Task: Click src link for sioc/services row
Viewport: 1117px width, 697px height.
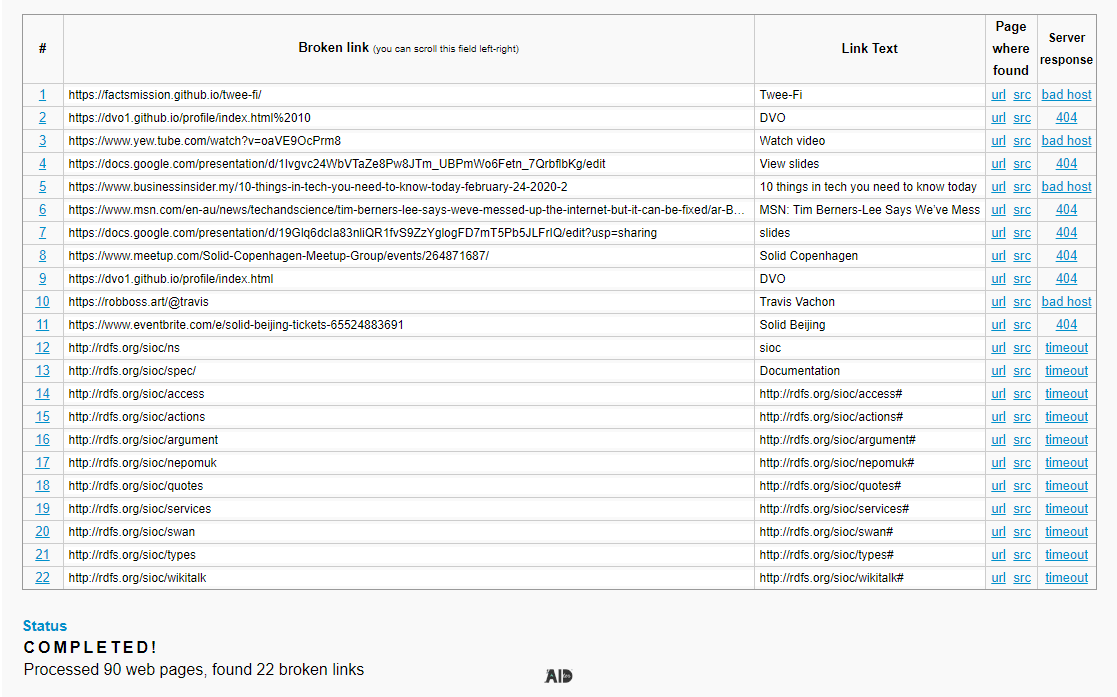Action: point(1022,509)
